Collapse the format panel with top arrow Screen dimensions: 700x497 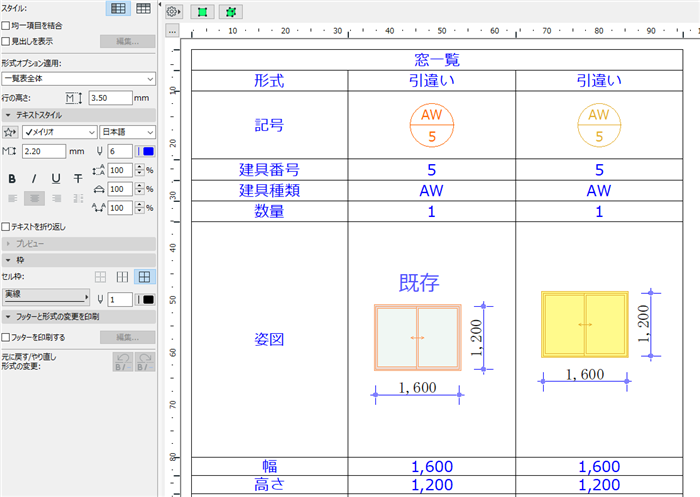point(160,4)
